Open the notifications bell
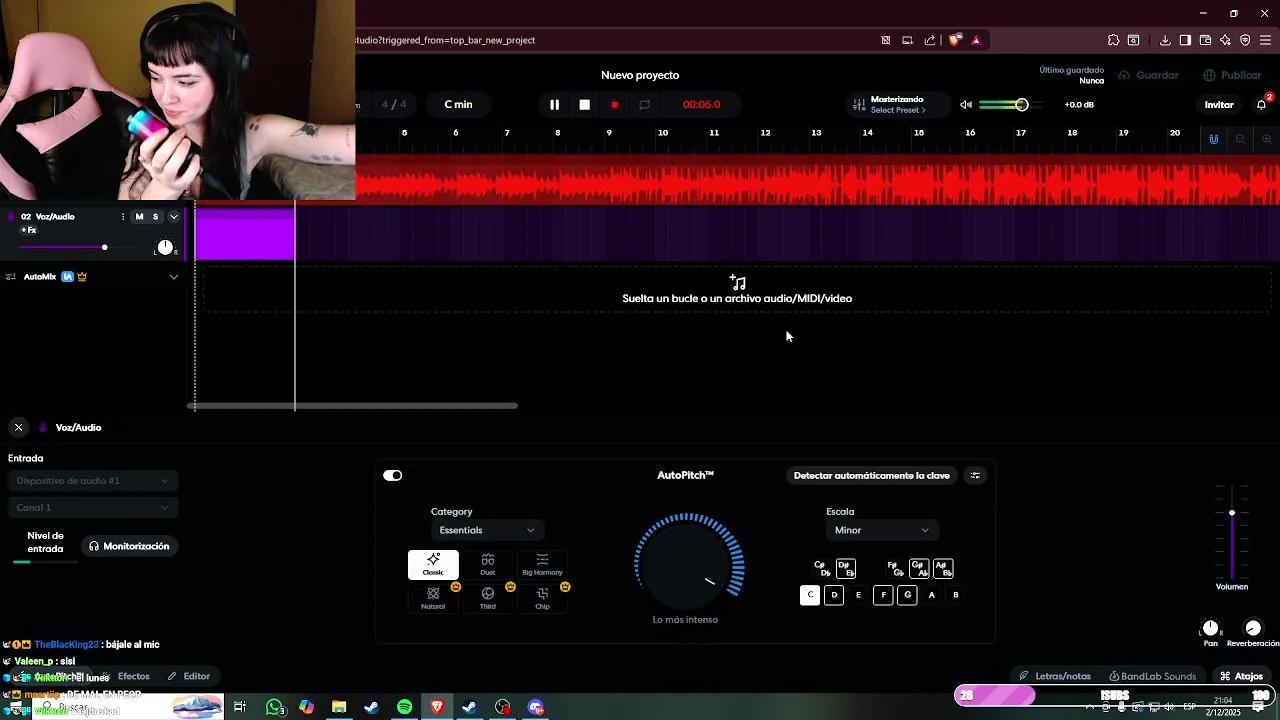This screenshot has height=720, width=1280. [x=1262, y=105]
